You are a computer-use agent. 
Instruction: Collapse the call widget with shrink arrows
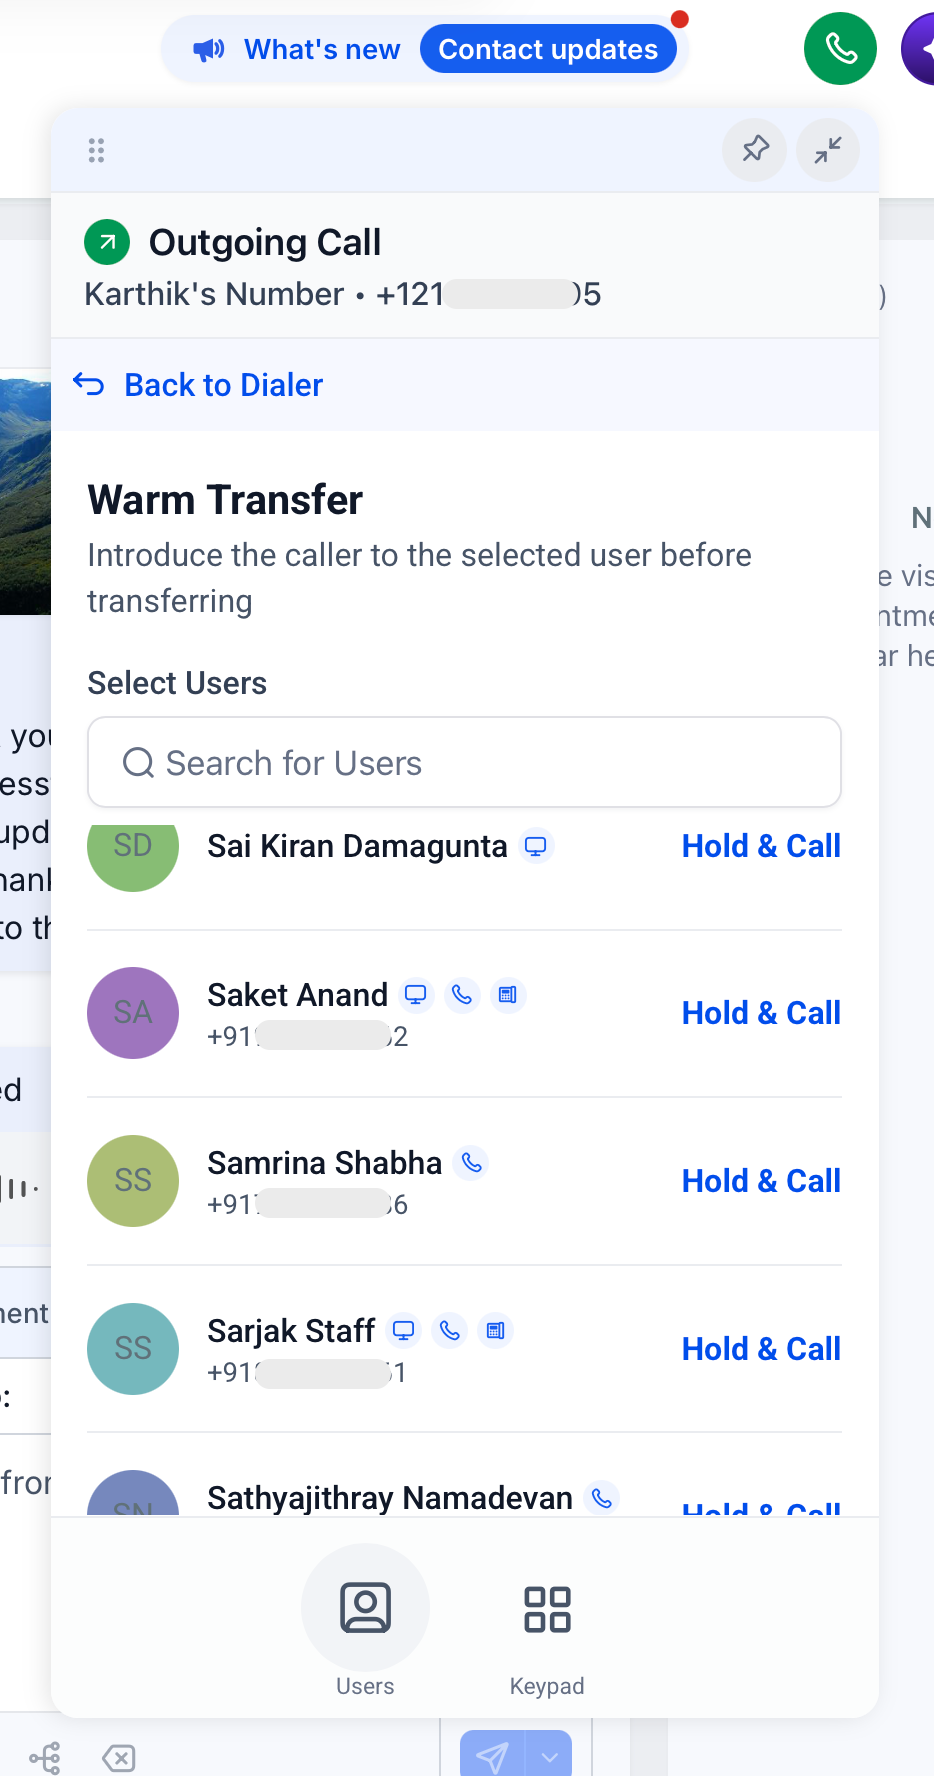(828, 150)
